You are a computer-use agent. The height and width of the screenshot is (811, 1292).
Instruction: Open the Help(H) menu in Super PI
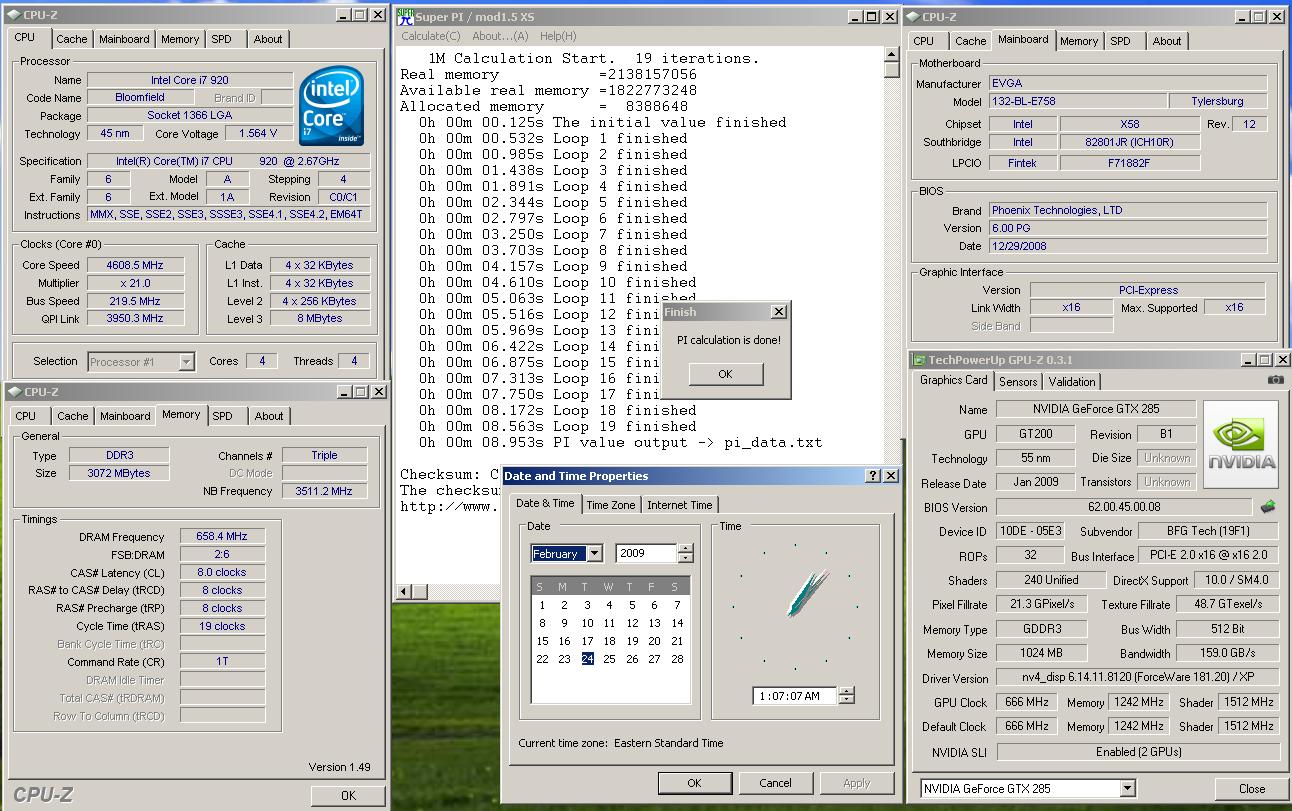pos(558,36)
